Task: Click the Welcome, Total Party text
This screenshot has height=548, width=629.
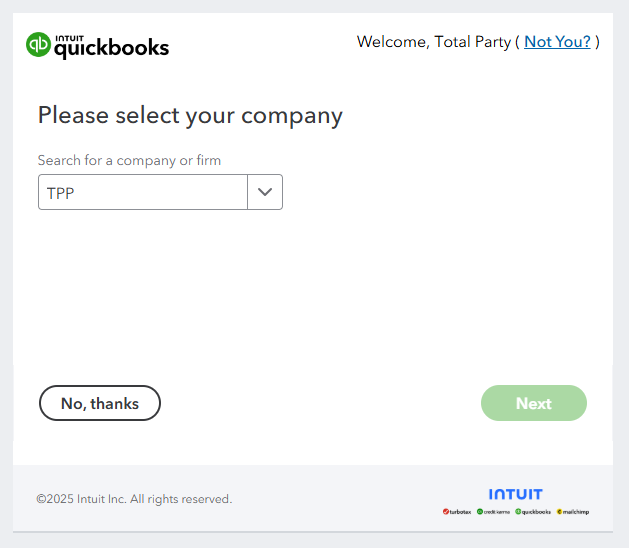Action: pos(434,42)
